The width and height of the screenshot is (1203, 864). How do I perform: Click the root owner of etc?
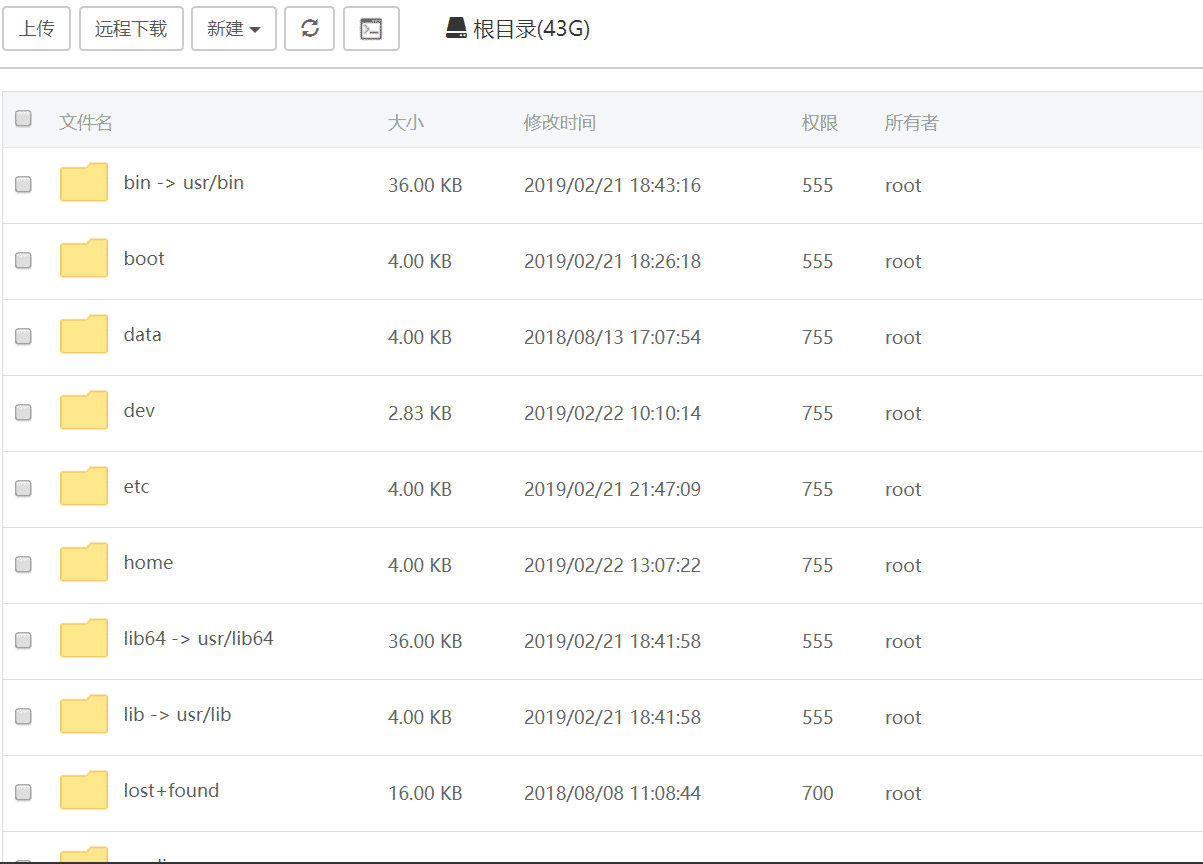click(903, 489)
